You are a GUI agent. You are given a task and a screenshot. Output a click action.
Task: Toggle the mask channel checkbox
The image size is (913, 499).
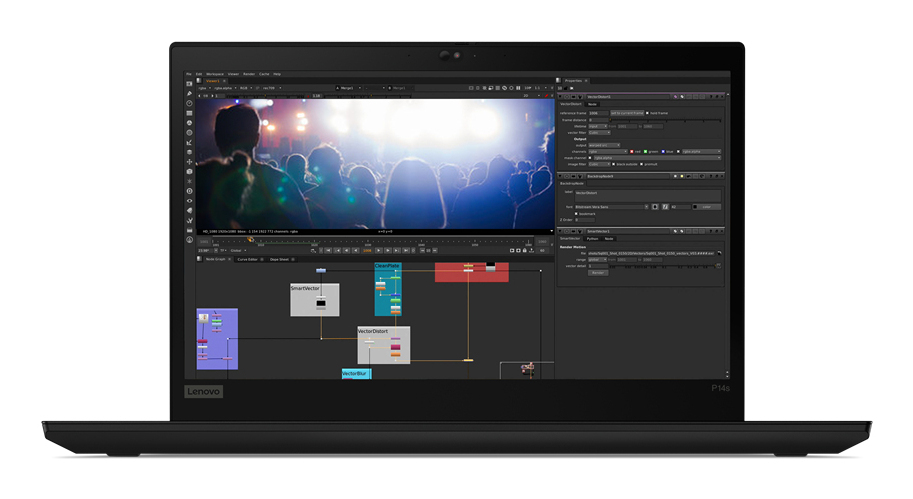(590, 158)
